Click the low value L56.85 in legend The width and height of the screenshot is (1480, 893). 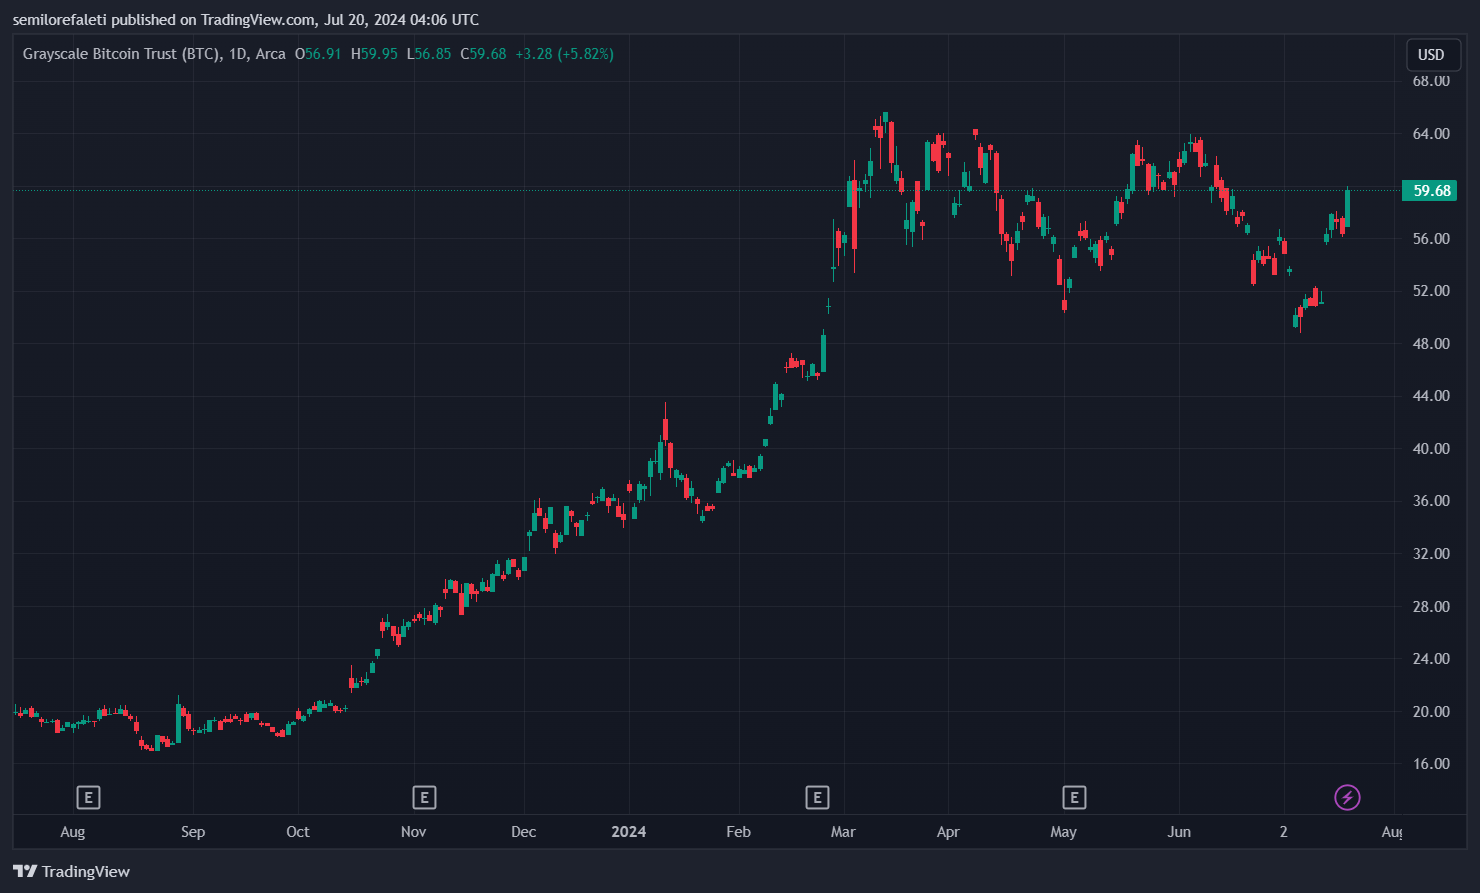(429, 54)
